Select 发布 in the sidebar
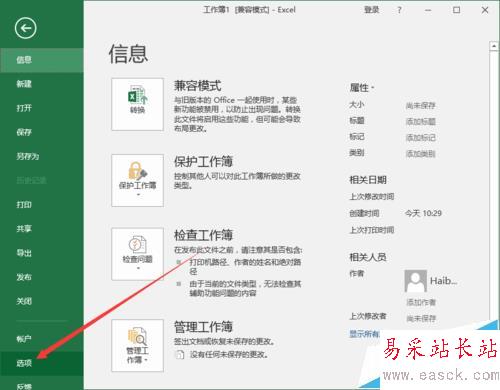The width and height of the screenshot is (500, 390). [x=42, y=277]
